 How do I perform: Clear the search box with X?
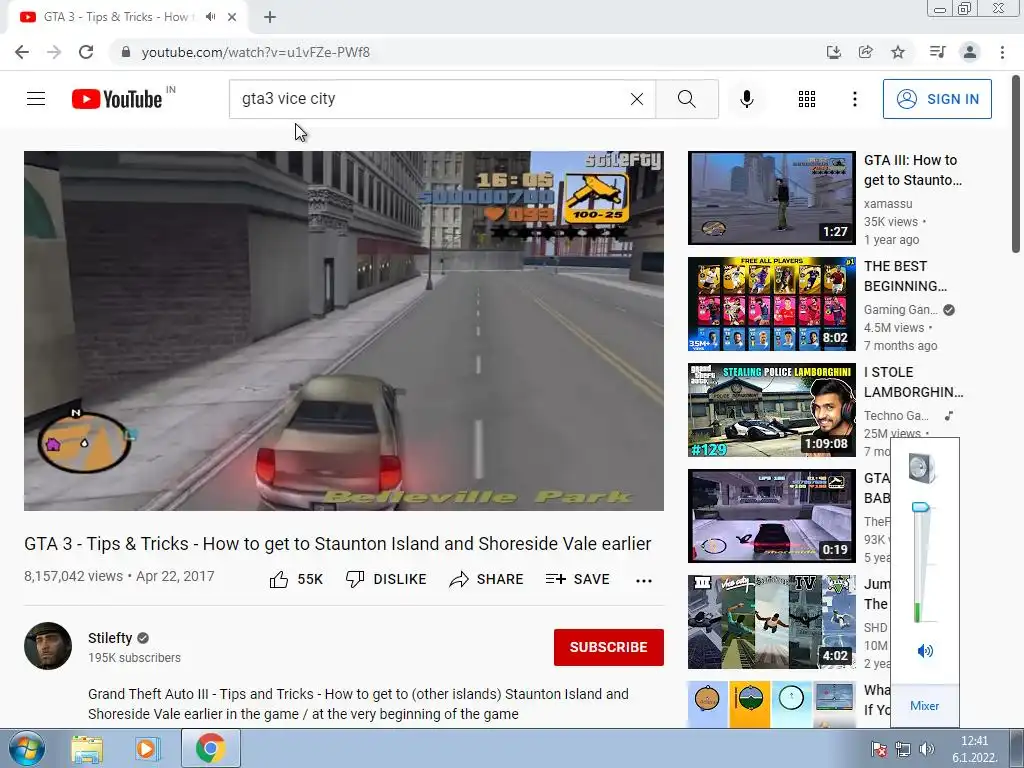coord(637,99)
